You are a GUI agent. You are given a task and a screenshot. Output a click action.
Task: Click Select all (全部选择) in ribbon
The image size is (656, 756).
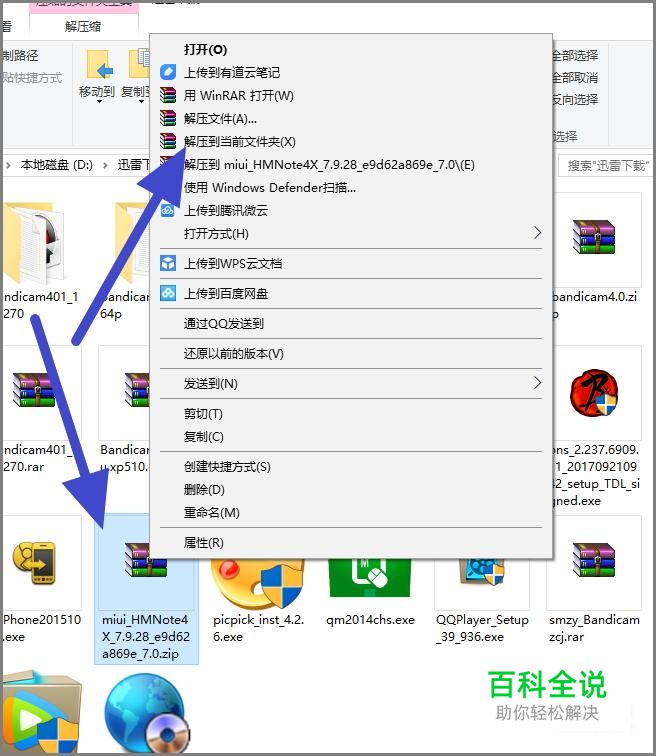coord(575,55)
